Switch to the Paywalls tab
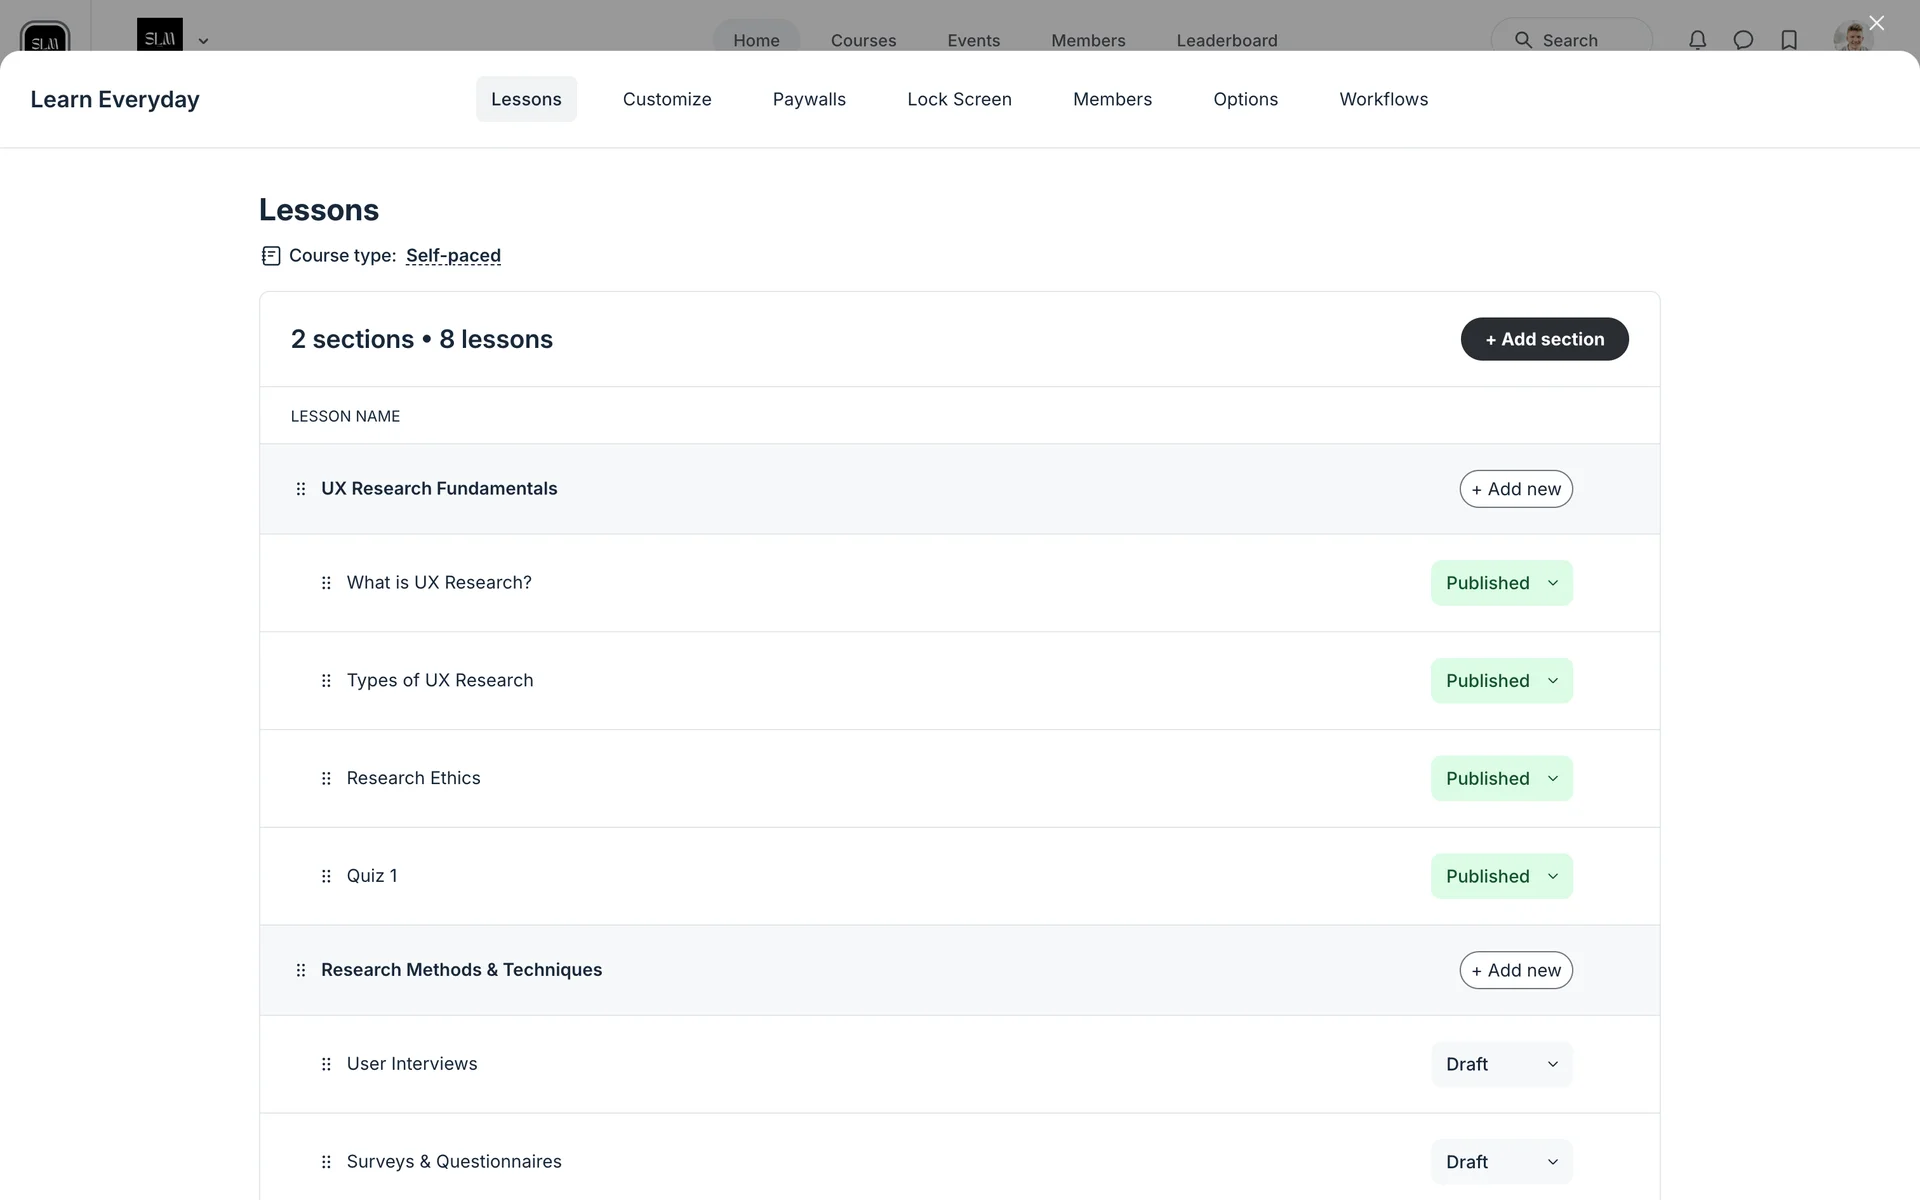Image resolution: width=1920 pixels, height=1200 pixels. coord(809,99)
